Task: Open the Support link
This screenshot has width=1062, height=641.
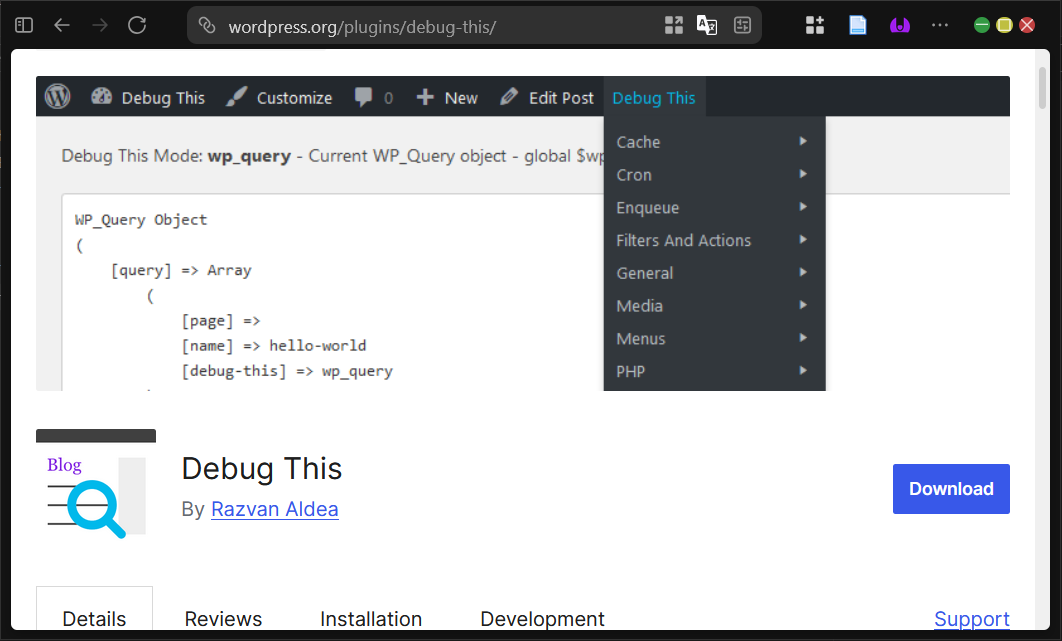Action: pos(972,618)
